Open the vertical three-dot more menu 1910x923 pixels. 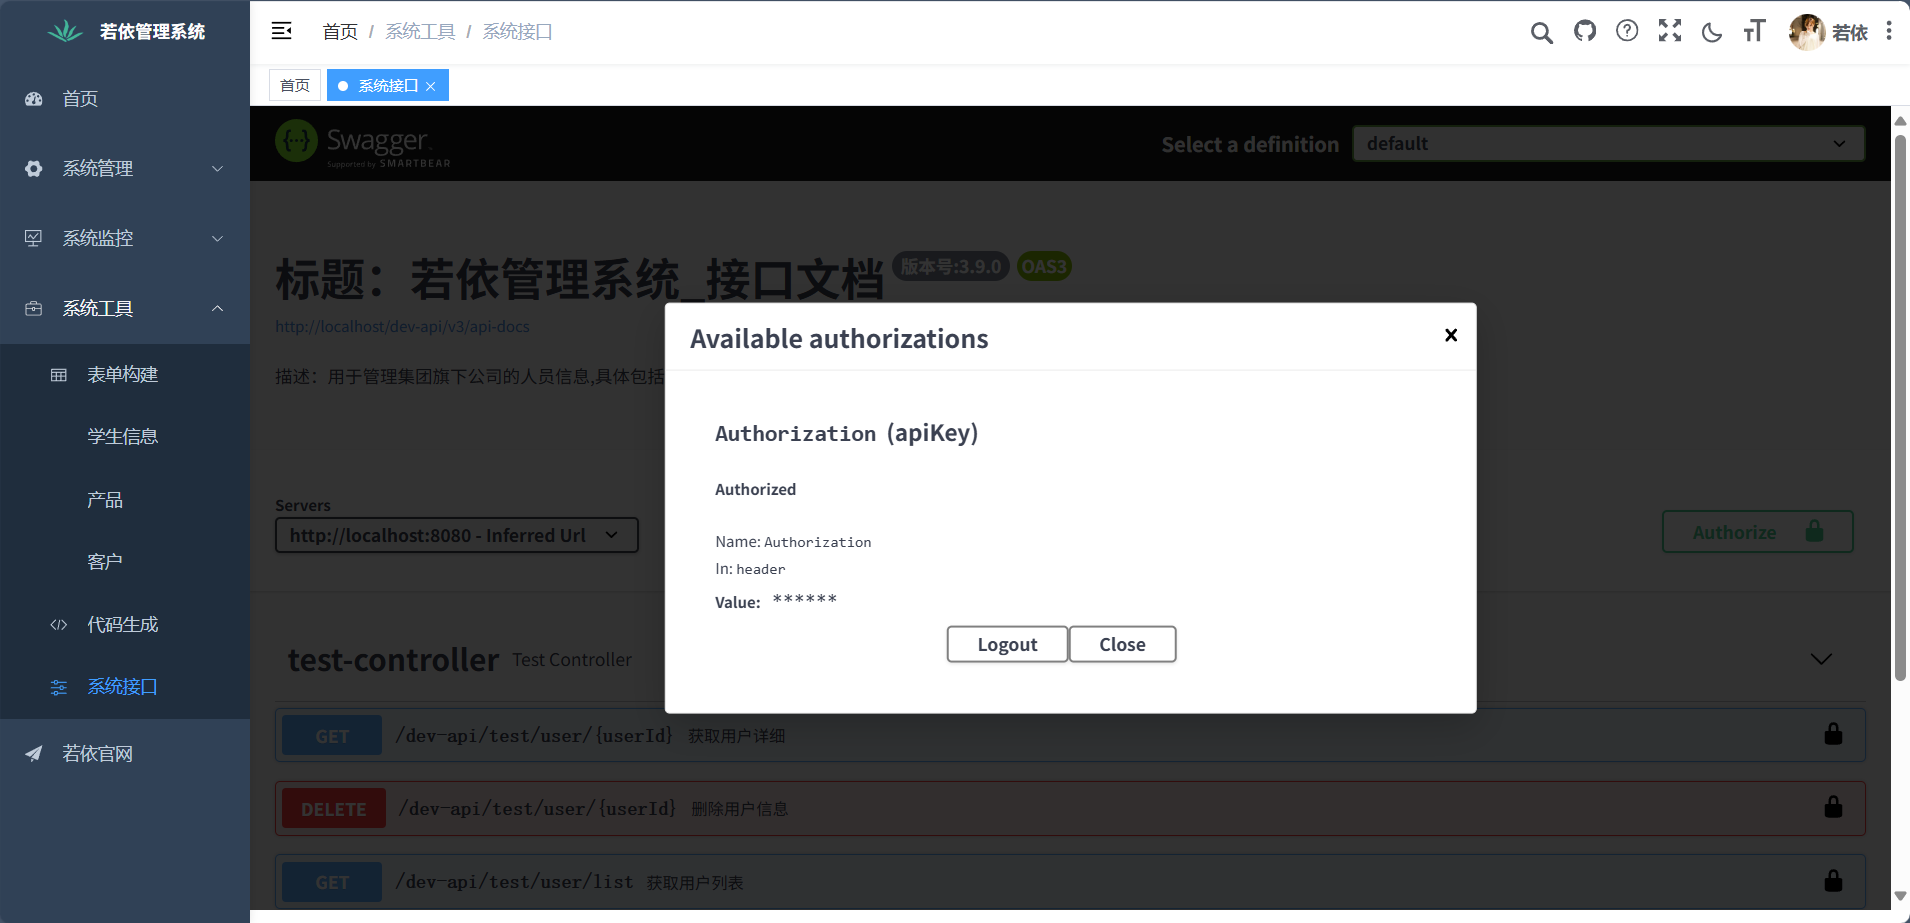pyautogui.click(x=1889, y=31)
